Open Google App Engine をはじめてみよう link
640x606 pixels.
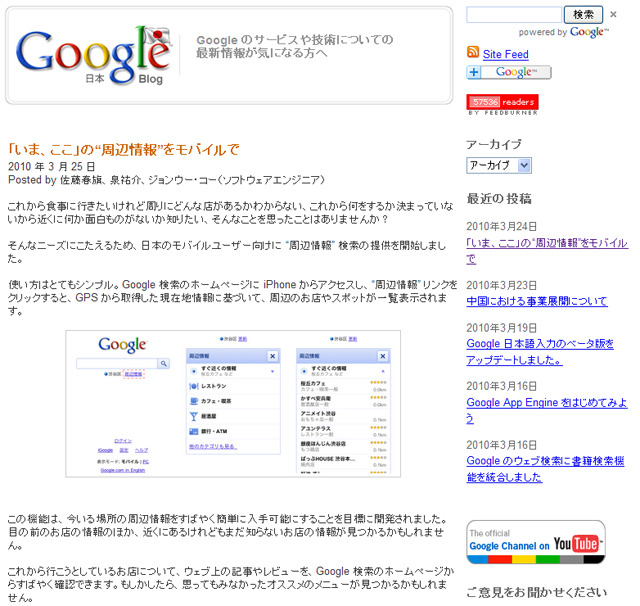pyautogui.click(x=547, y=410)
